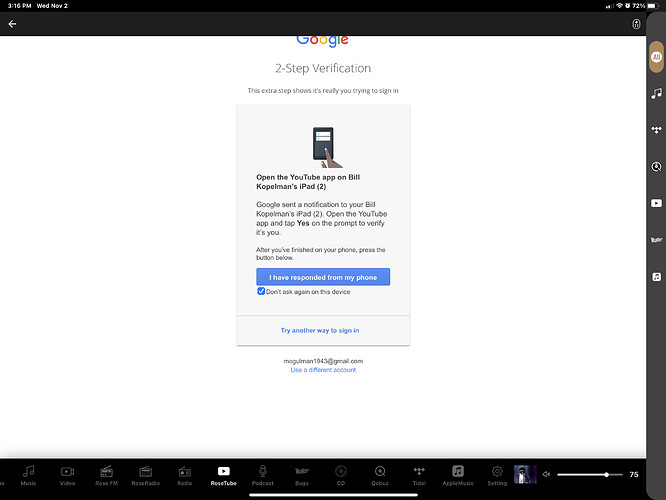The image size is (666, 500).
Task: Adjust the volume slider
Action: coord(590,475)
